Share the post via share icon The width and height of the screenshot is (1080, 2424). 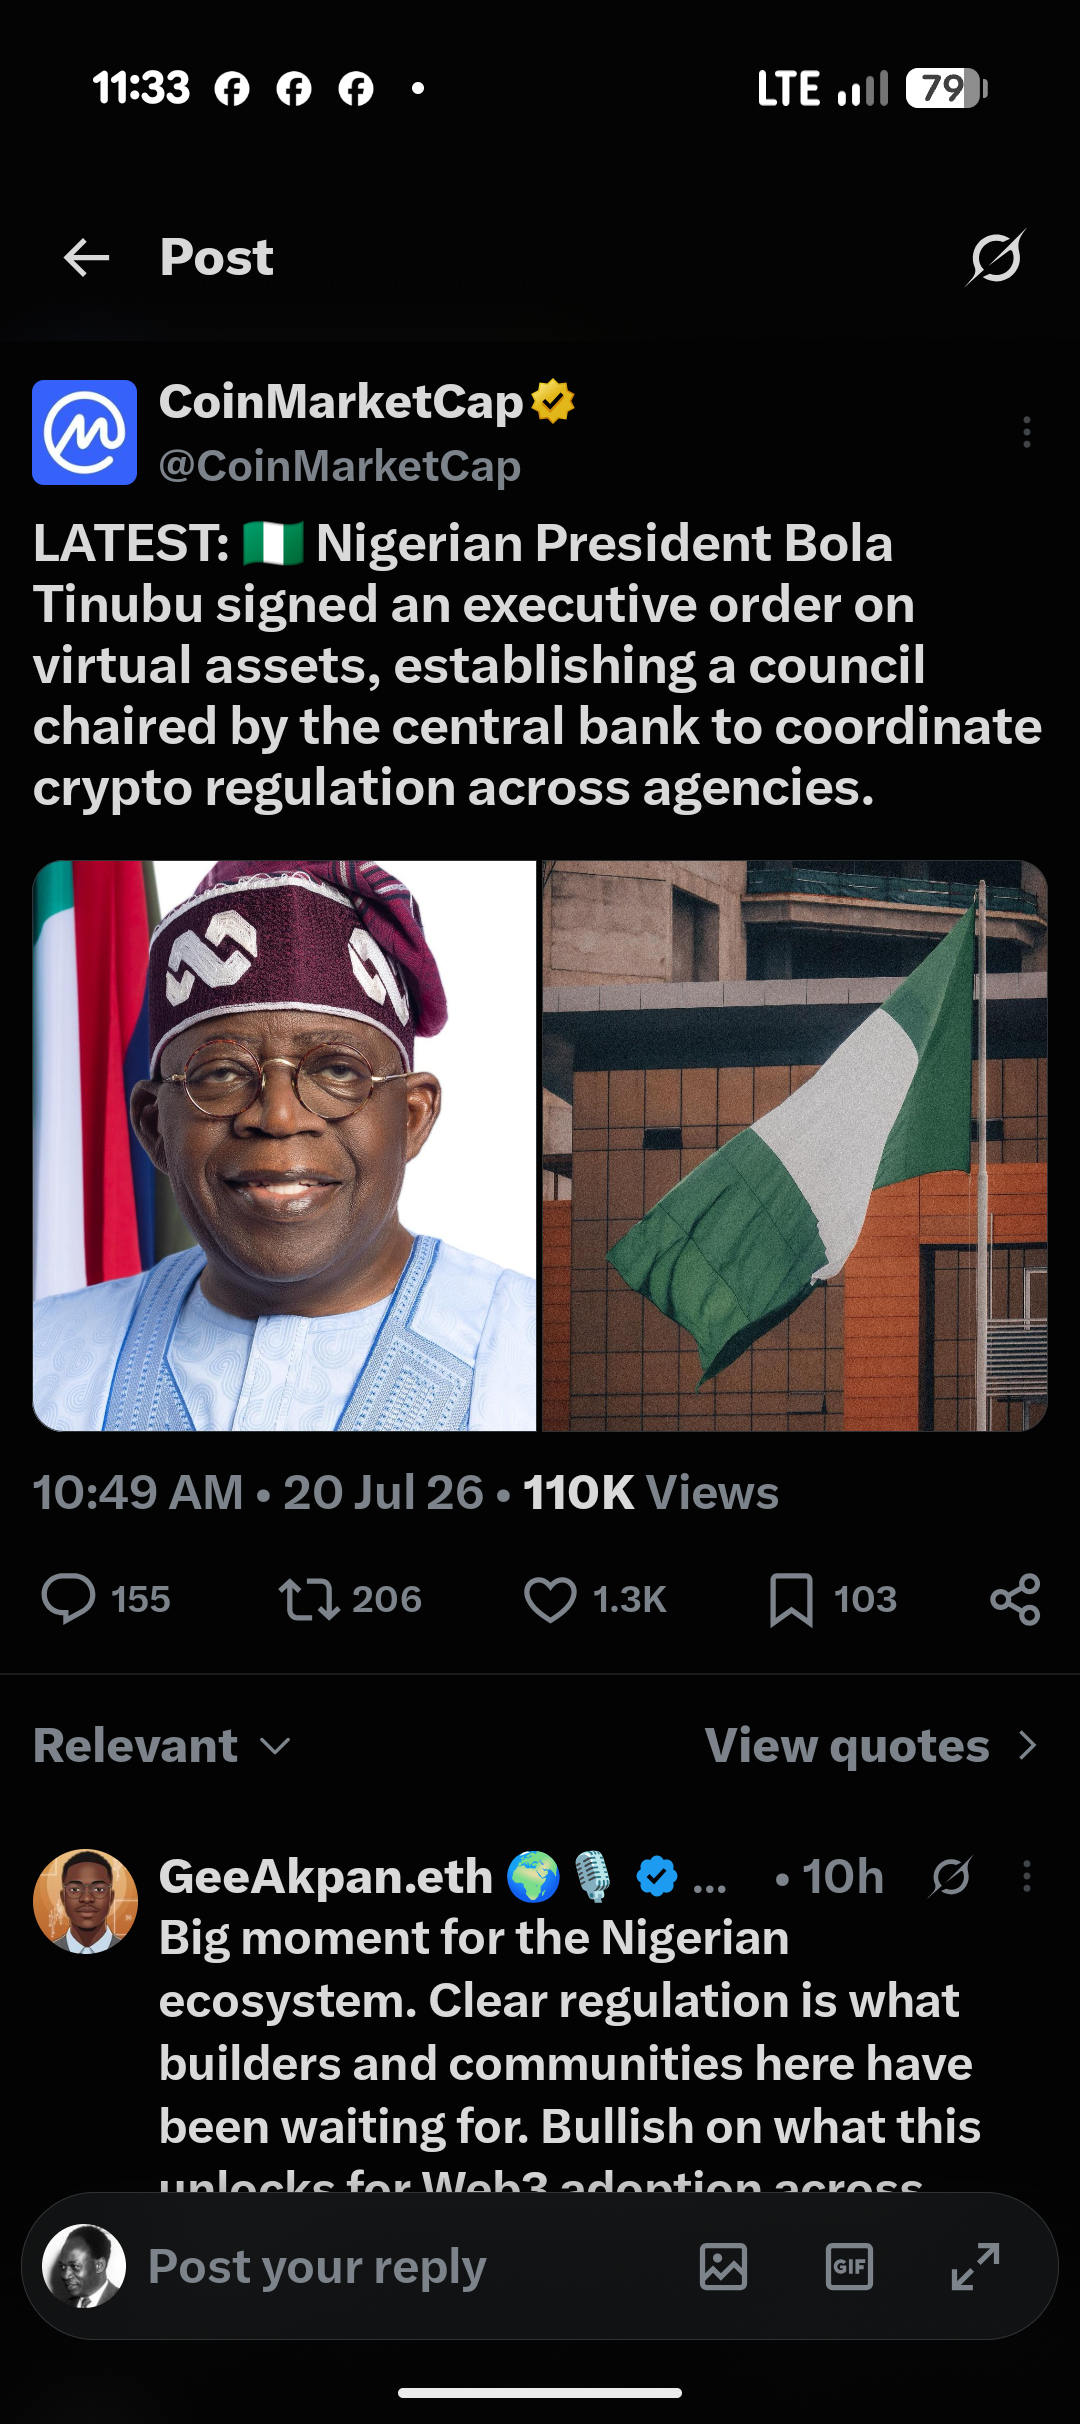coord(1015,1598)
